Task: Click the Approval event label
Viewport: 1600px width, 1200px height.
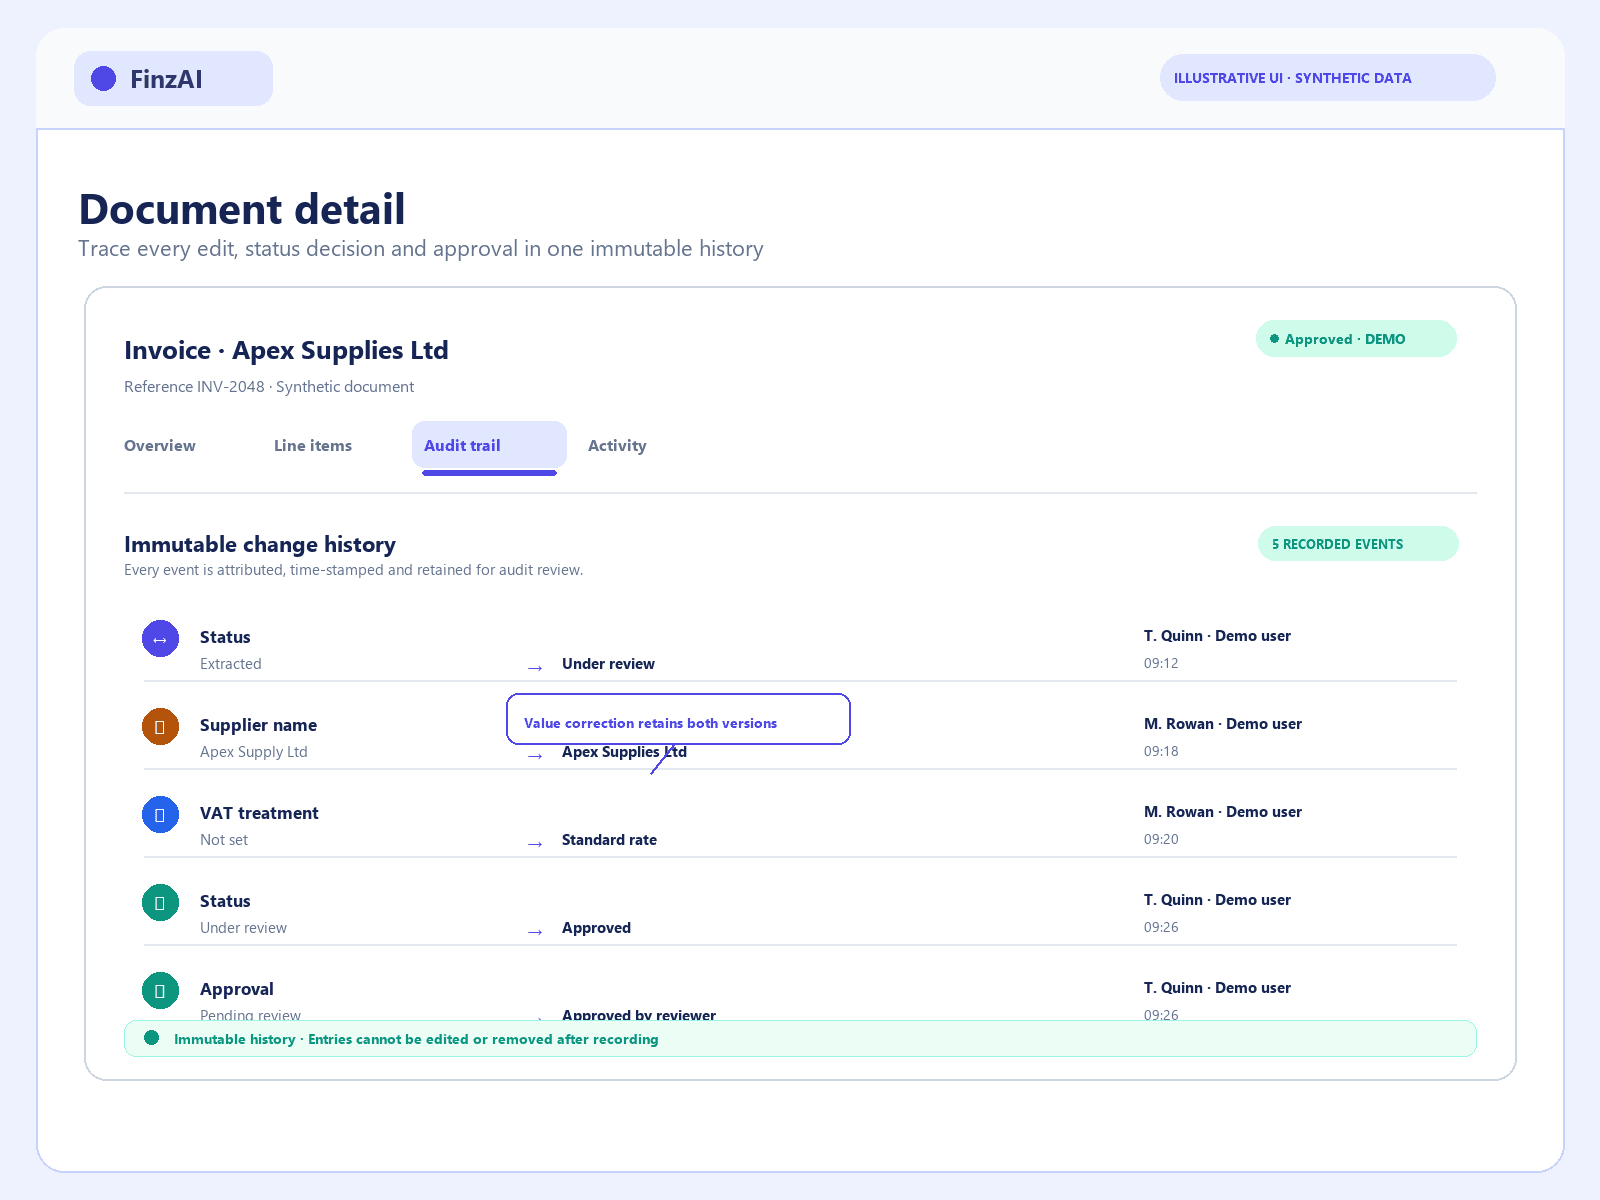Action: 237,989
